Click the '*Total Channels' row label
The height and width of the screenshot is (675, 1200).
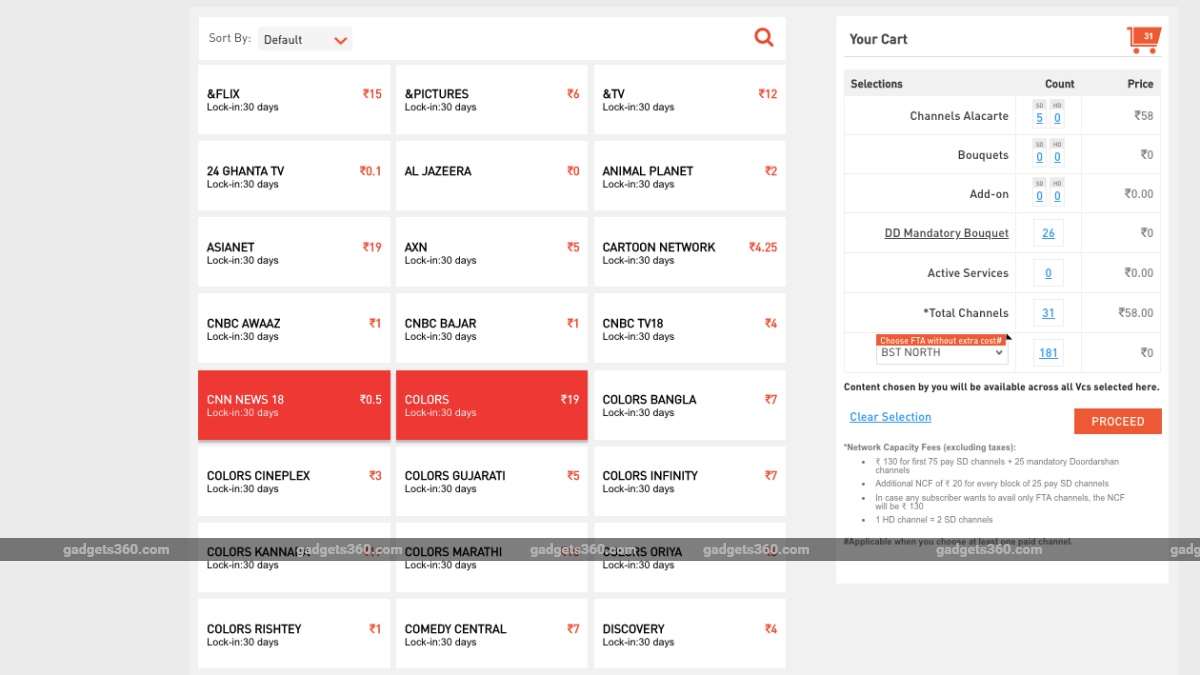[966, 313]
